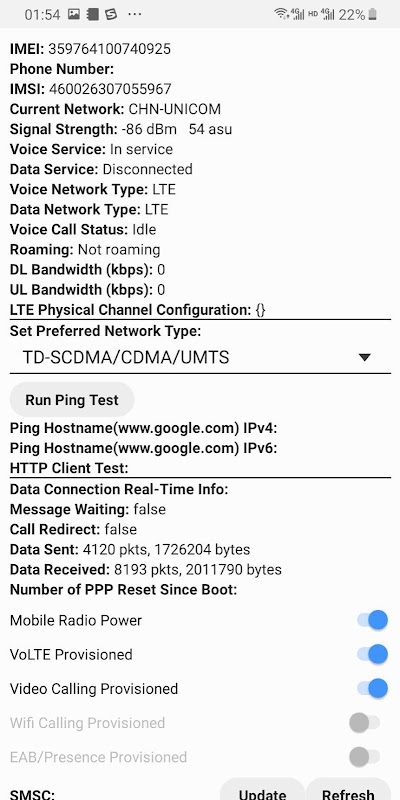Tap the IMEI number text
Image resolution: width=400 pixels, height=800 pixels.
click(x=110, y=49)
